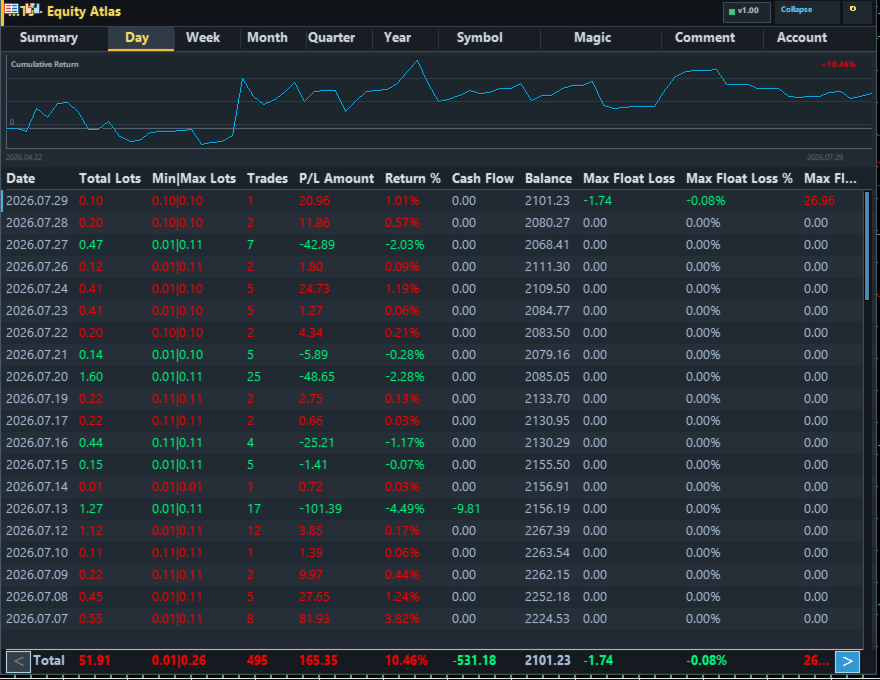View the Magic tab
Viewport: 880px width, 680px height.
(593, 38)
